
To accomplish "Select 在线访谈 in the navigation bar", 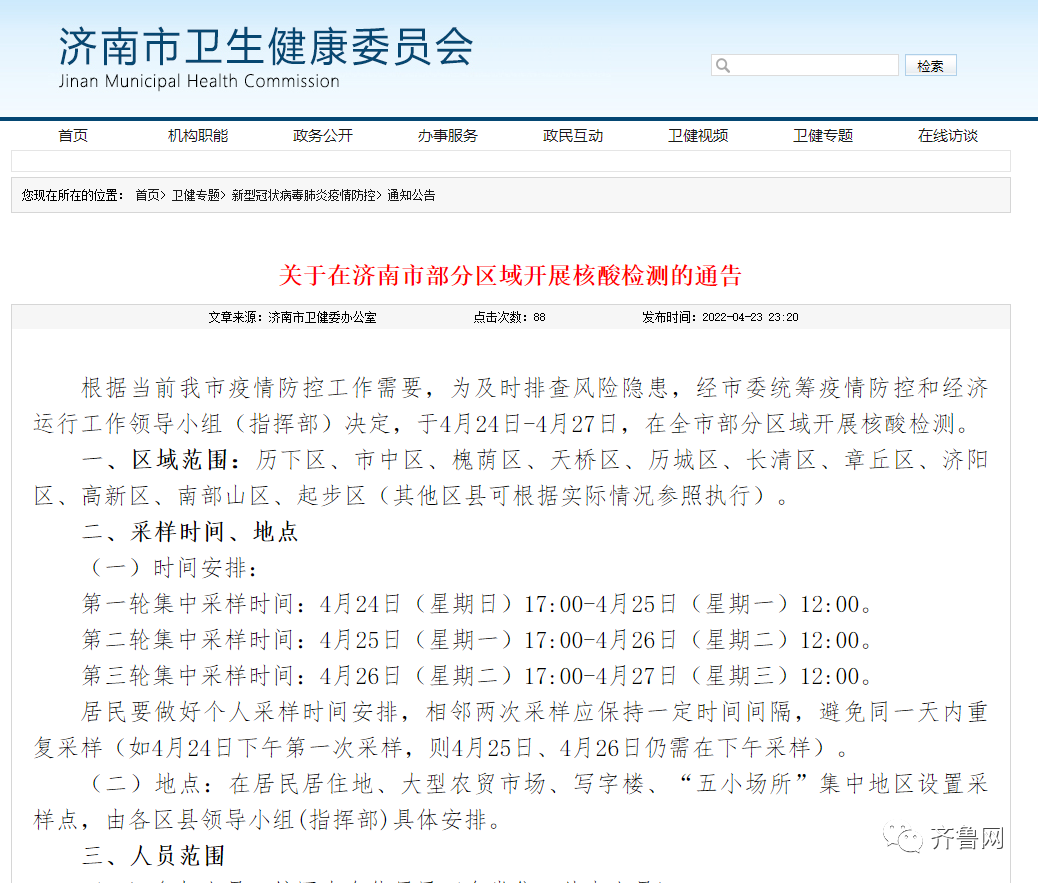I will click(947, 135).
